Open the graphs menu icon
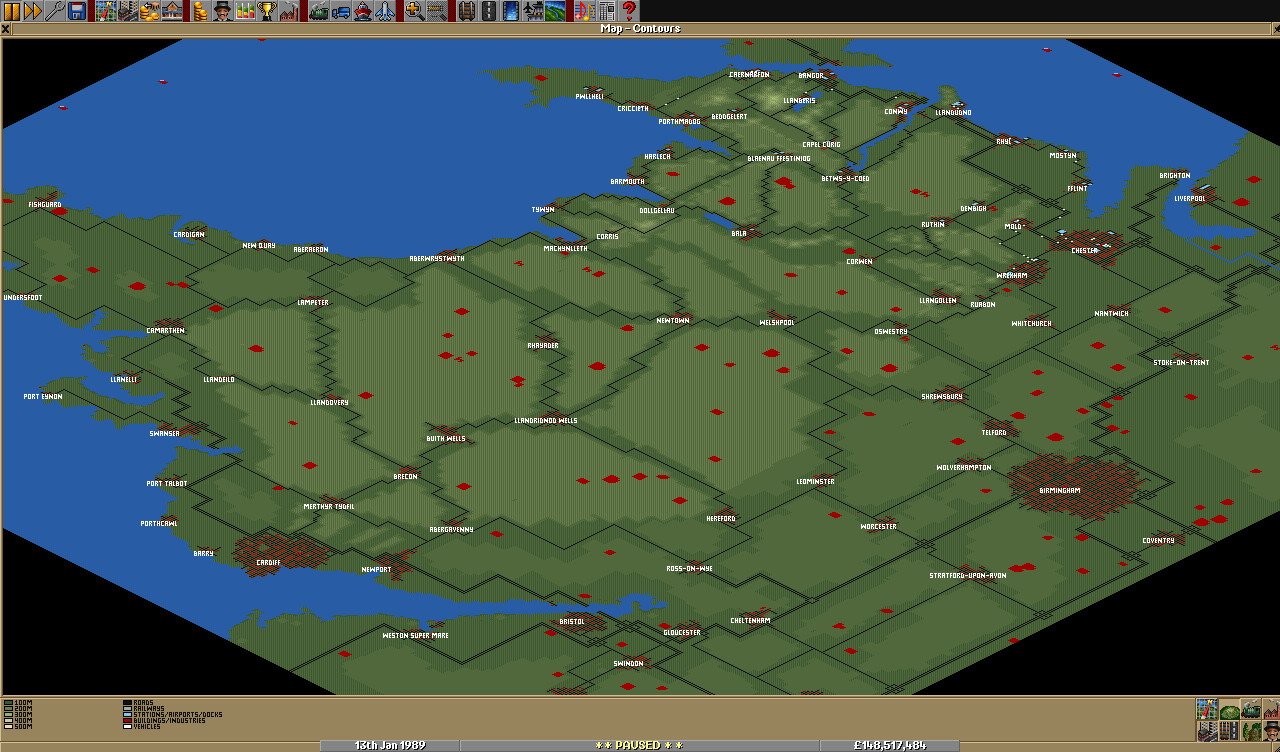This screenshot has height=752, width=1280. pos(243,11)
